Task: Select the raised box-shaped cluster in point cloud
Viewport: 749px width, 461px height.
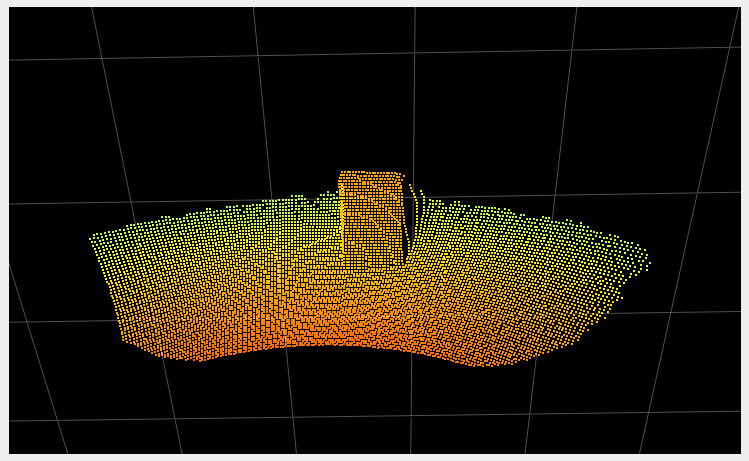Action: pos(373,217)
